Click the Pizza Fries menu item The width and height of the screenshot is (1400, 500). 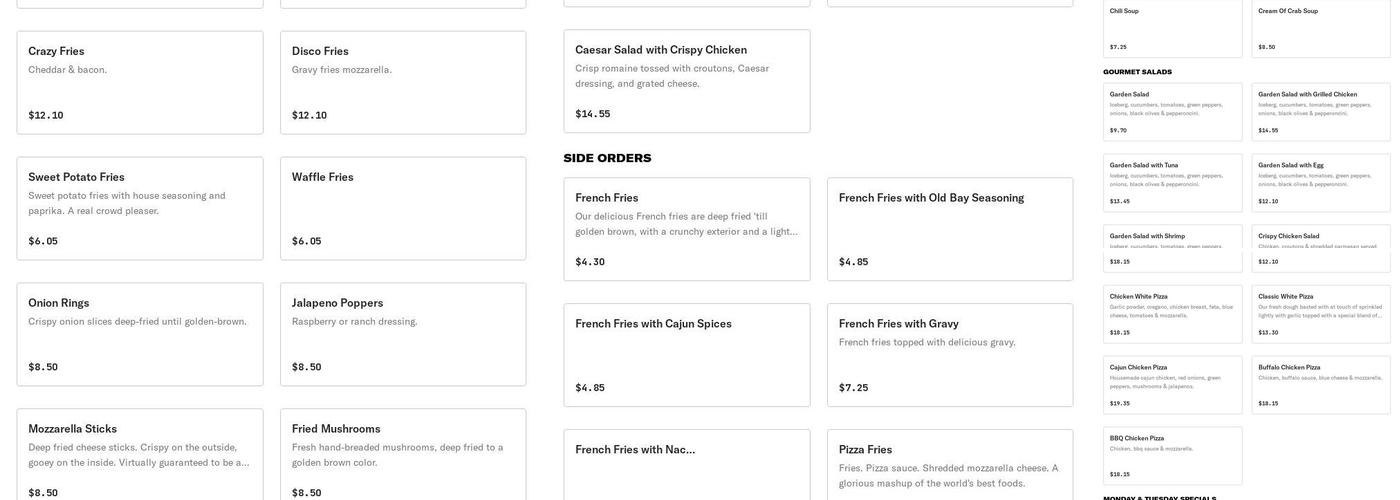tap(950, 466)
